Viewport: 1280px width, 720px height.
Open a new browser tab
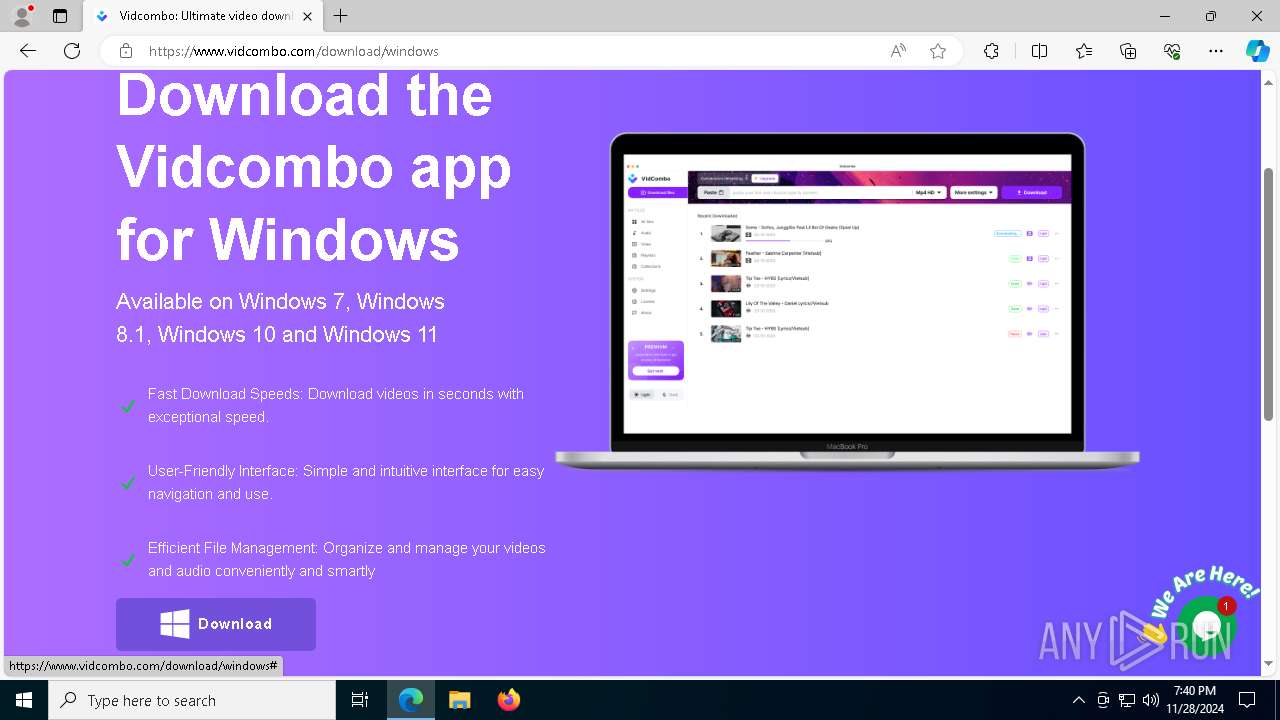tap(341, 16)
